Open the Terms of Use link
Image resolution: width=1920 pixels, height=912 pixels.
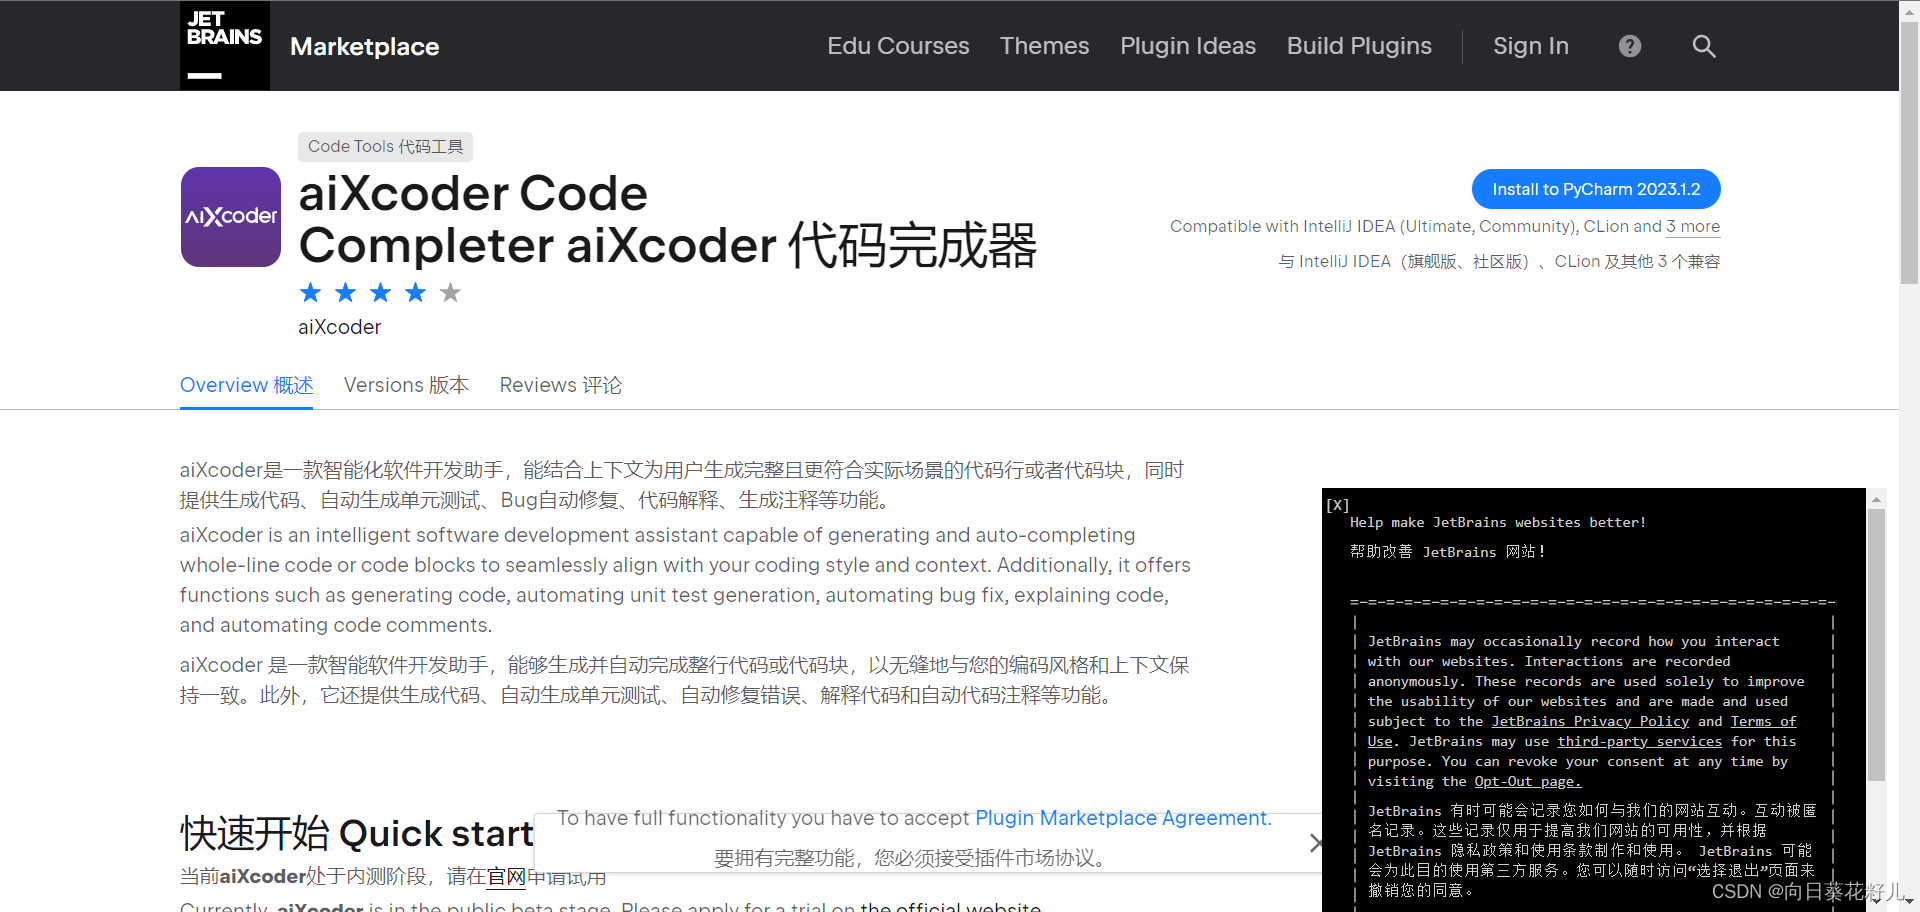pos(1763,721)
